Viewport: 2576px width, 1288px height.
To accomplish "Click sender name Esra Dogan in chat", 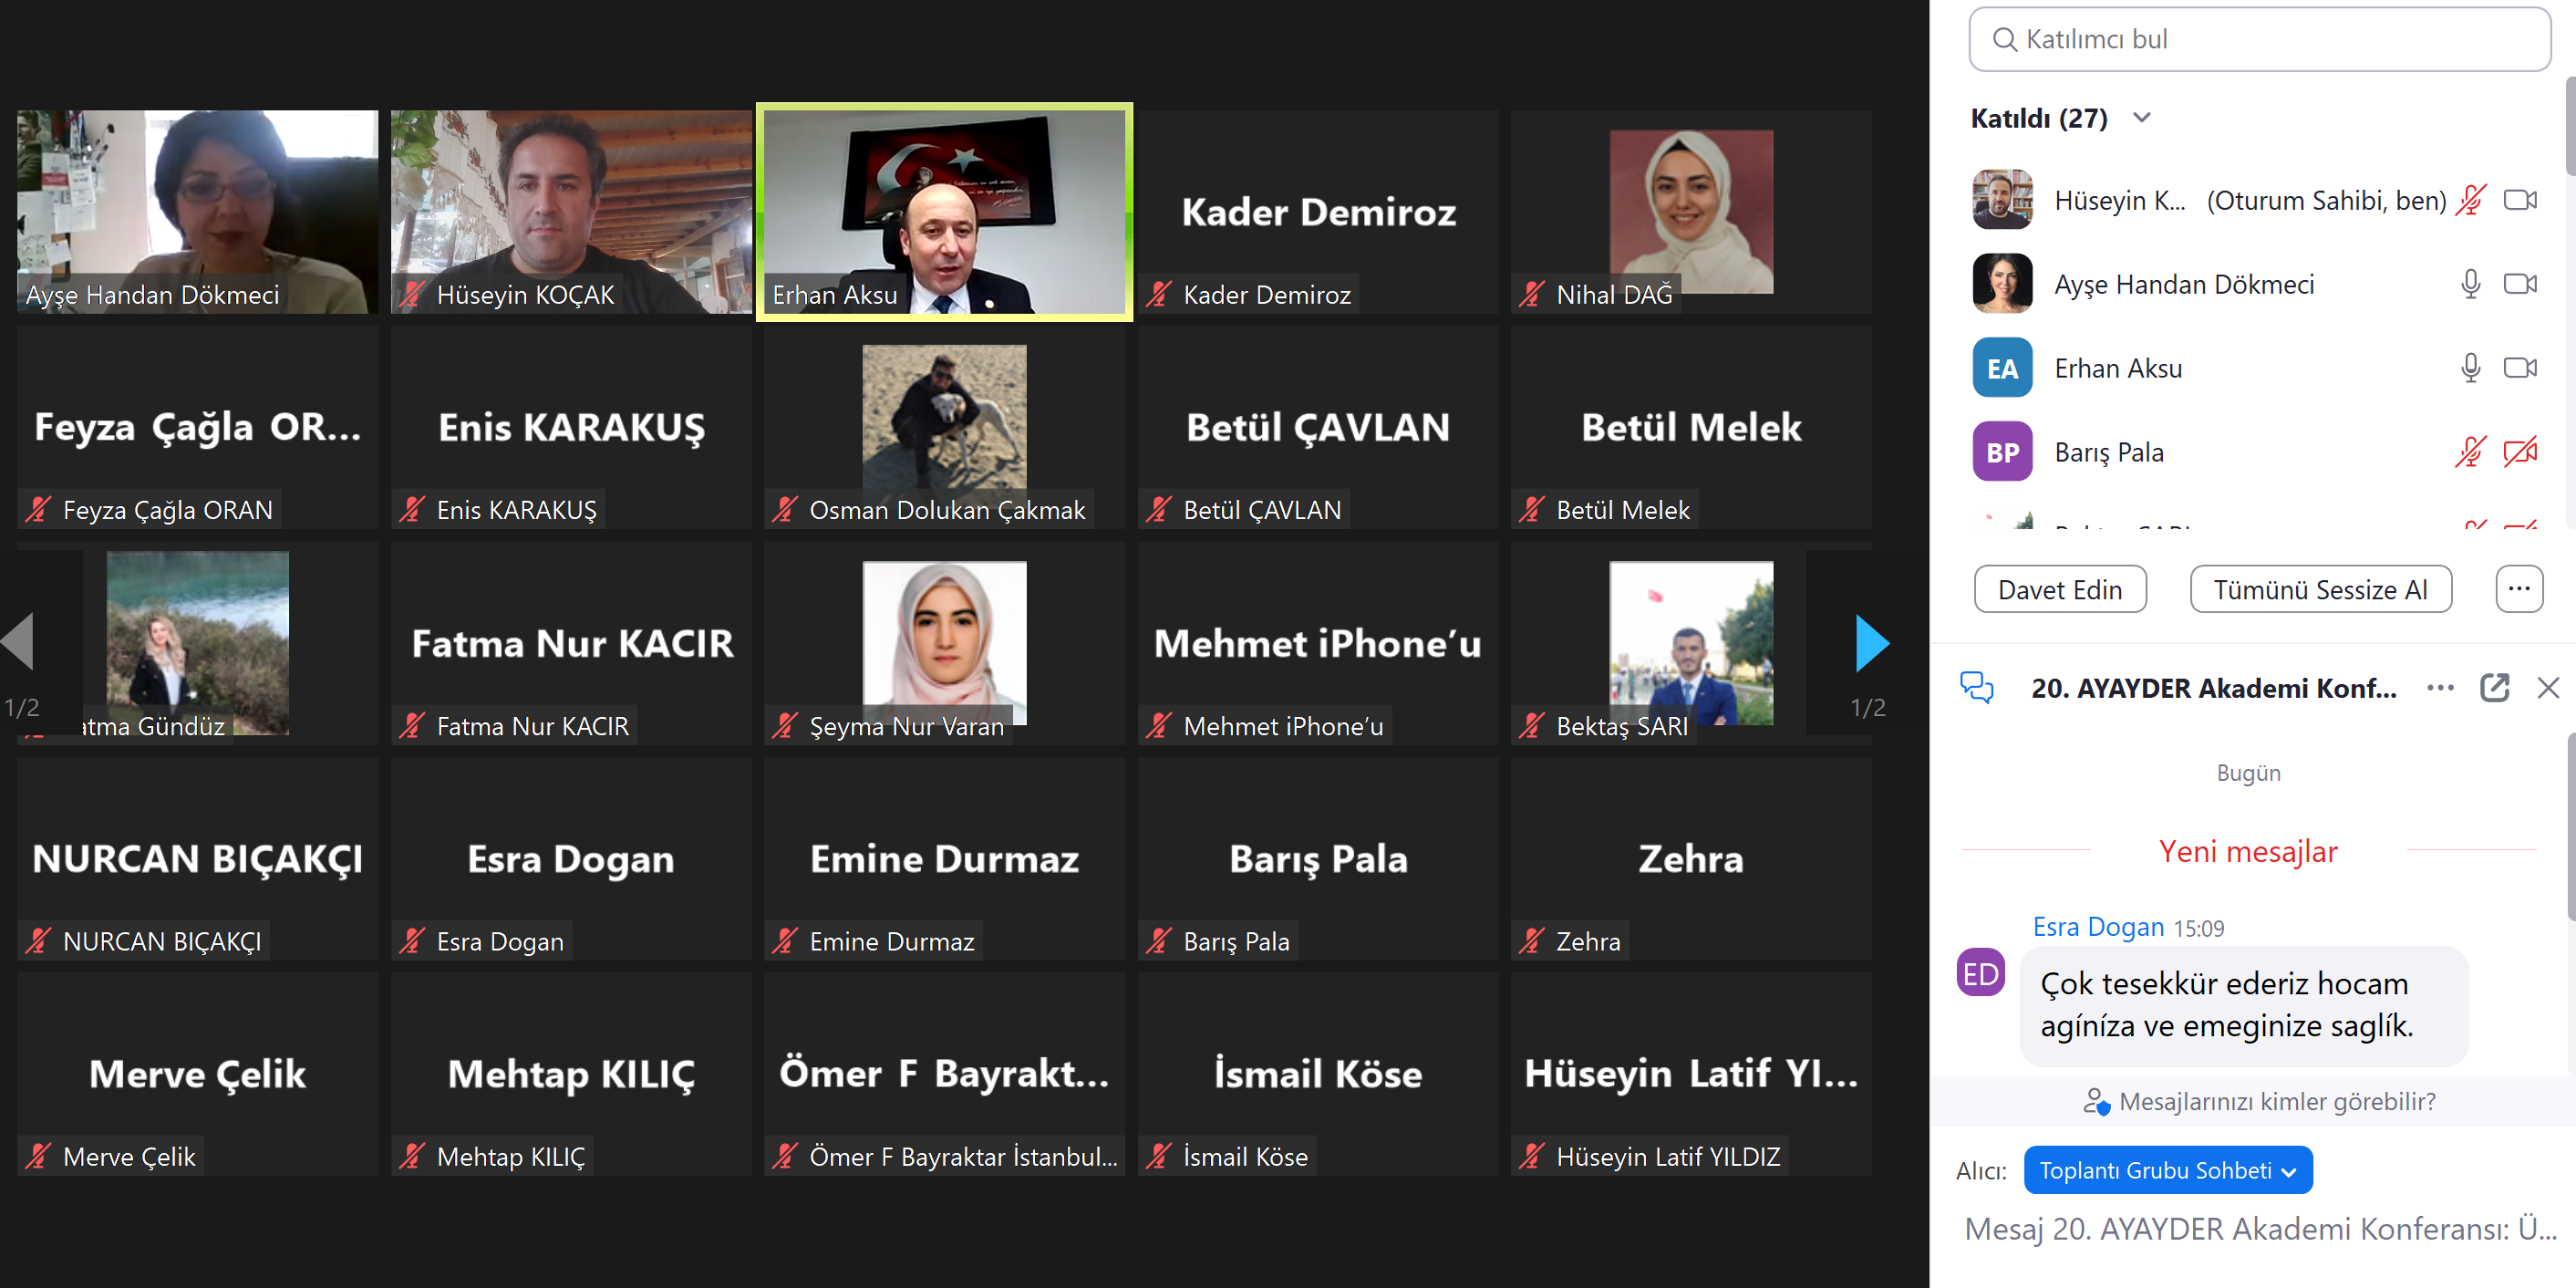I will pyautogui.click(x=2097, y=927).
